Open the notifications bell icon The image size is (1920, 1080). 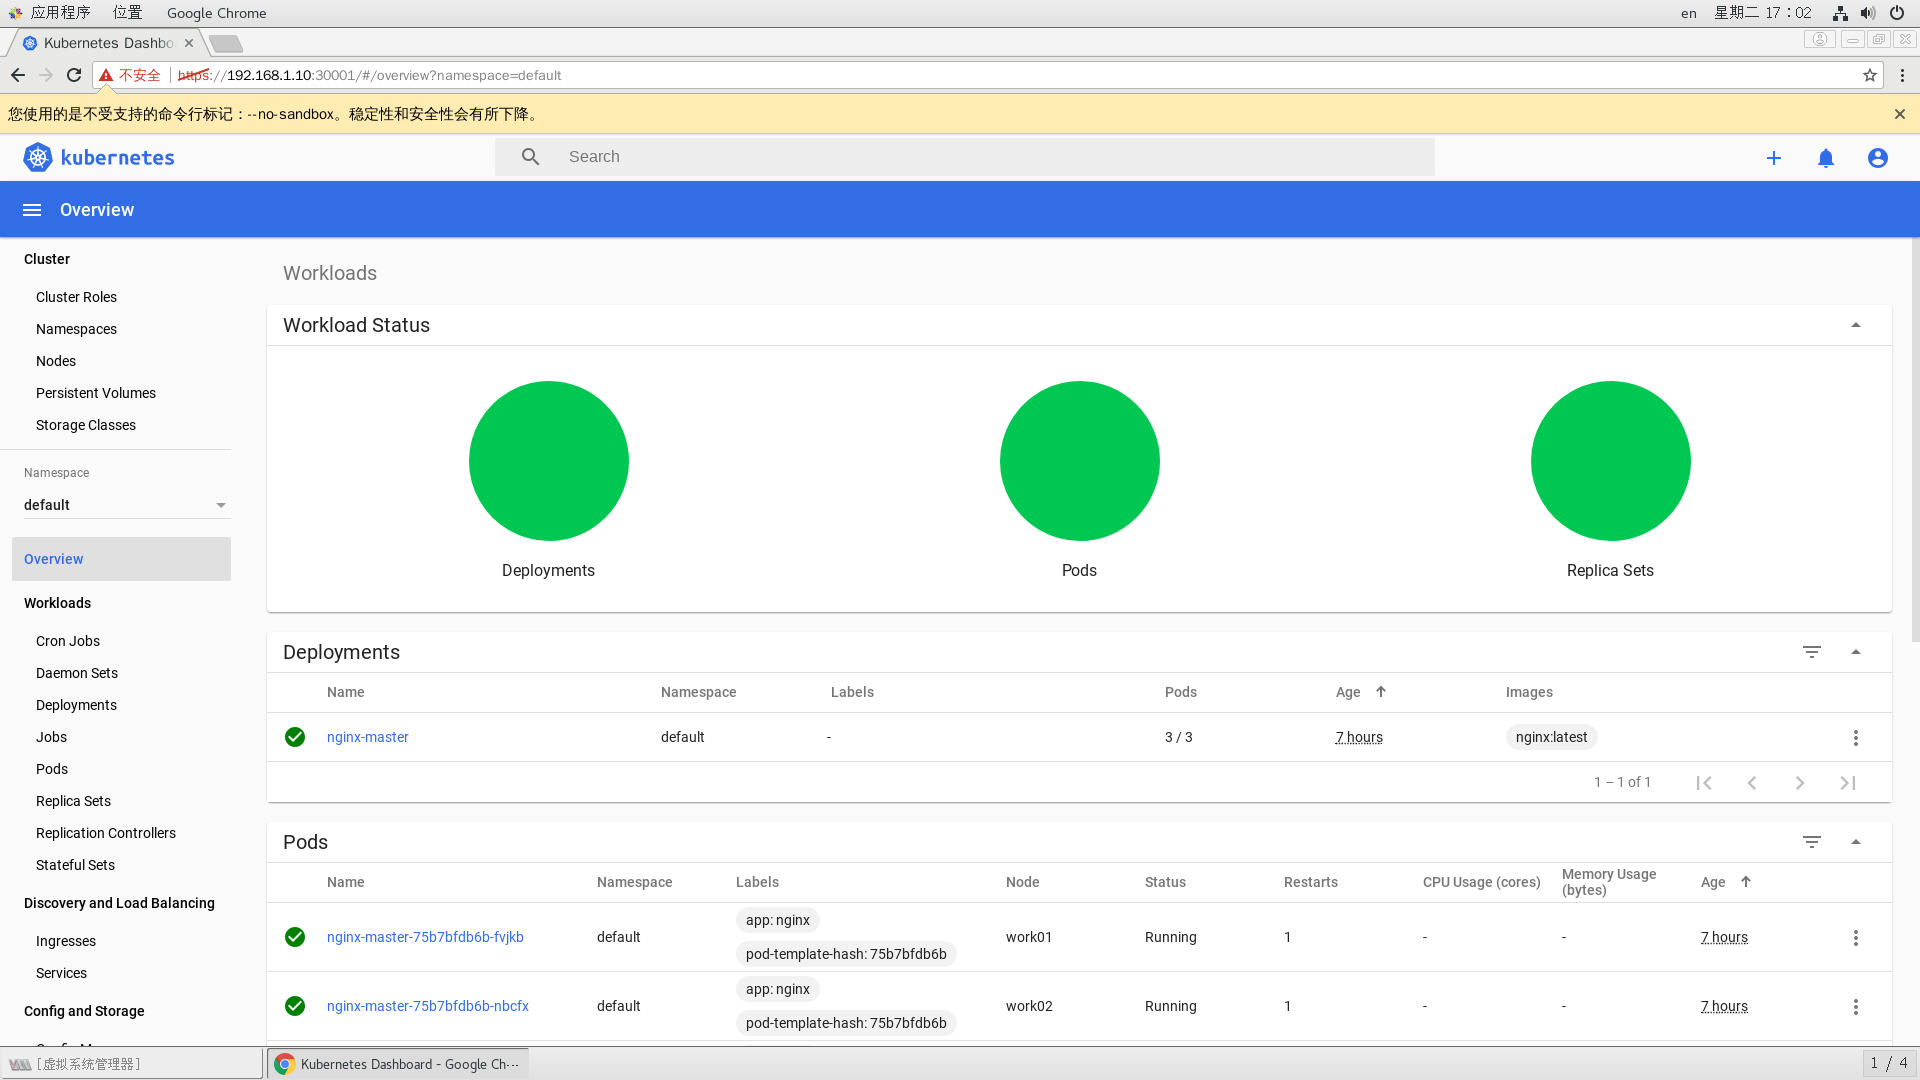tap(1826, 158)
